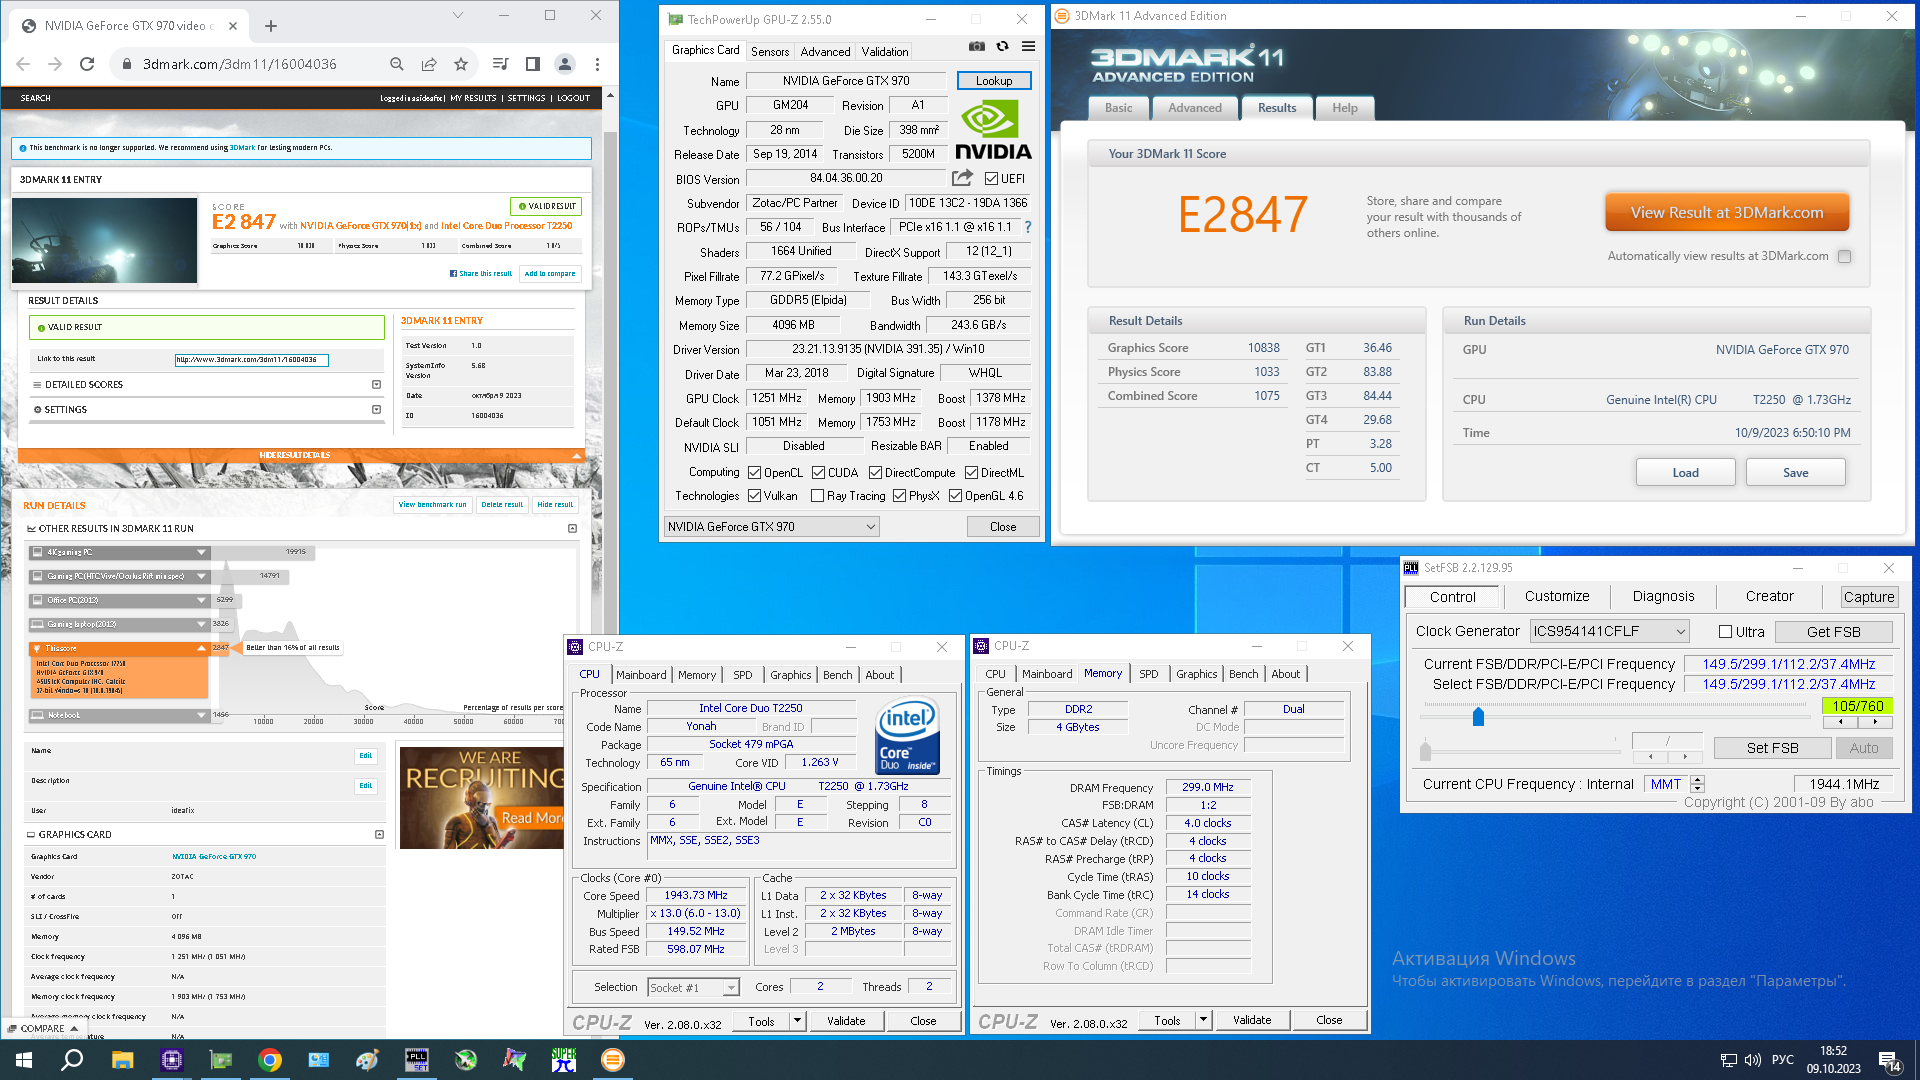This screenshot has width=1920, height=1080.
Task: Open Chrome zoom magnifier icon in address bar
Action: point(397,64)
